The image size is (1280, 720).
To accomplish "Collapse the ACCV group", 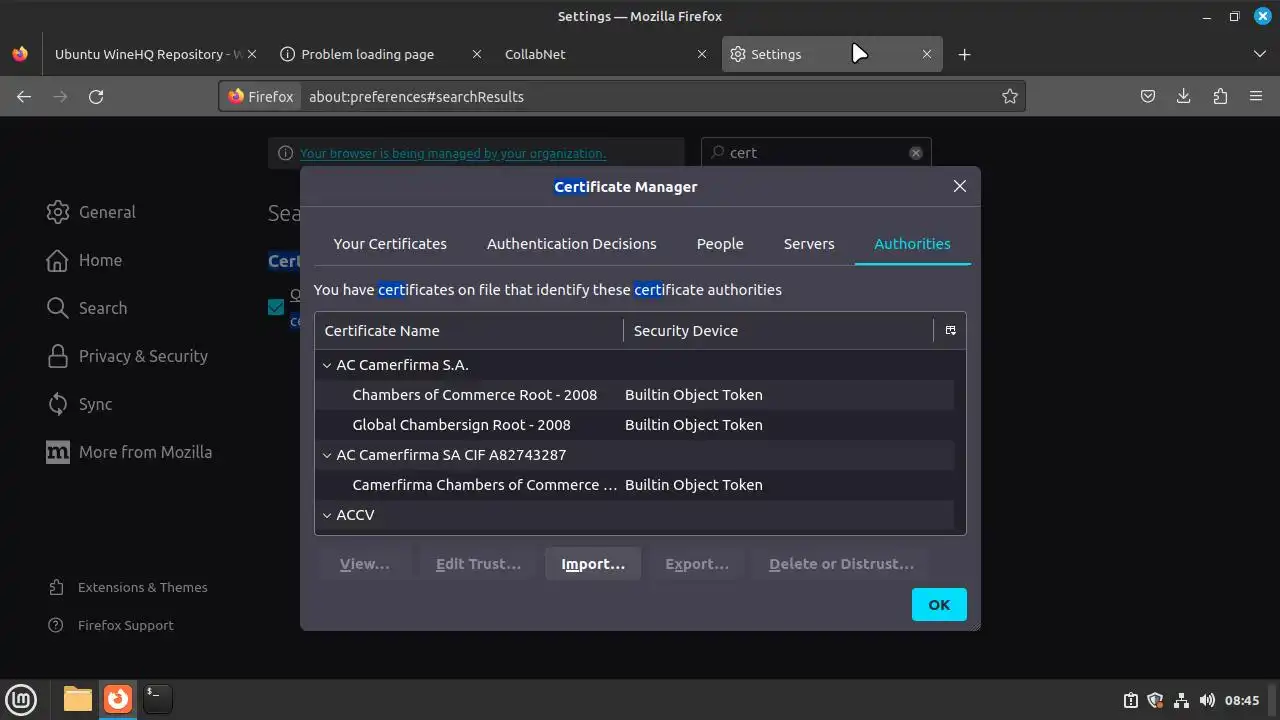I will [327, 515].
